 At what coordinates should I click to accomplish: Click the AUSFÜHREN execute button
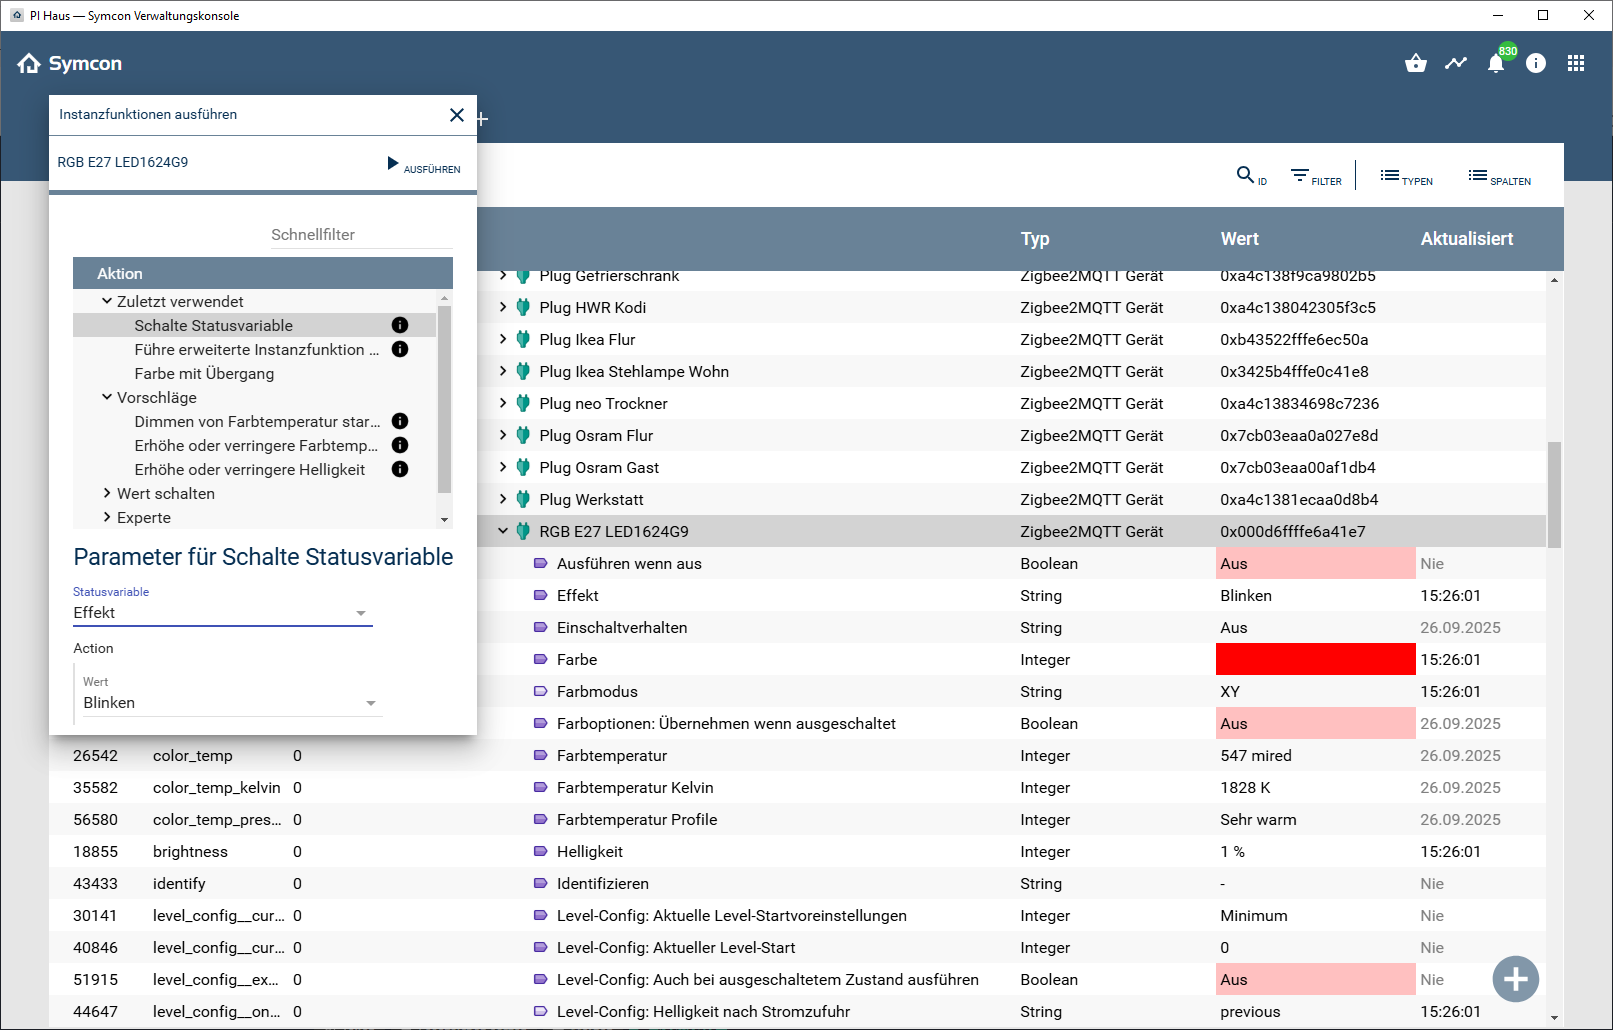pos(424,165)
